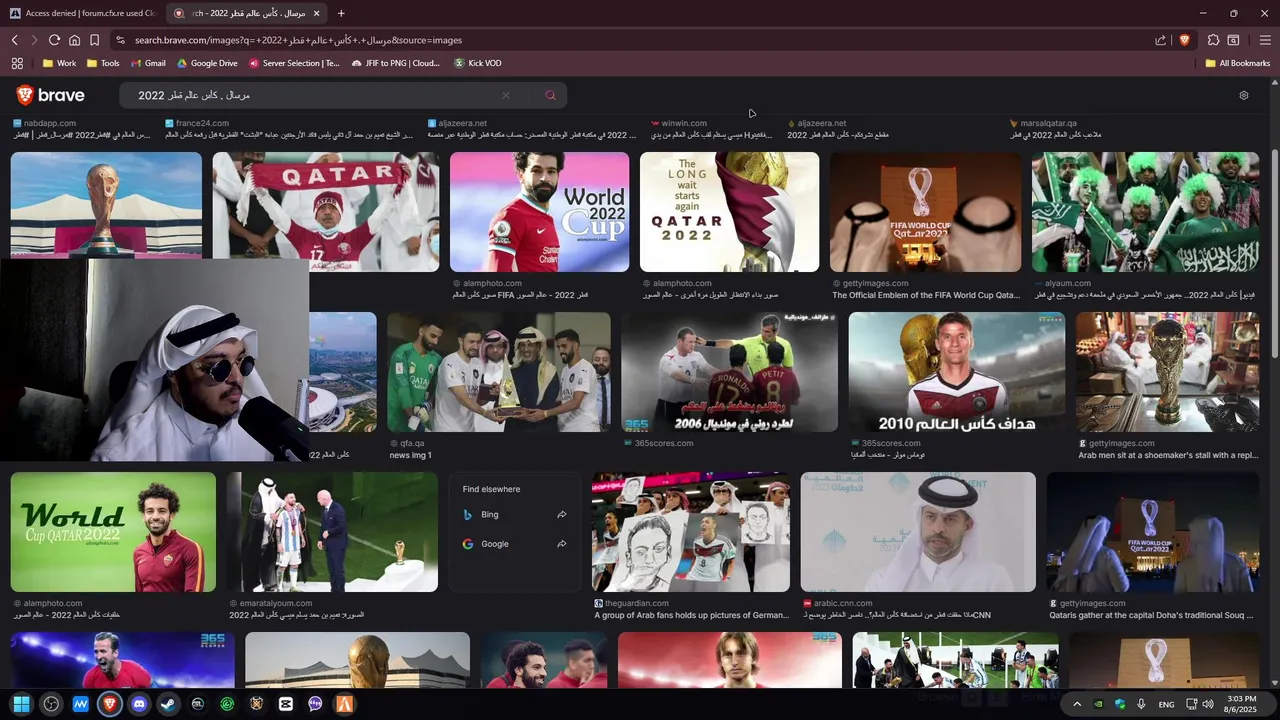1280x720 pixels.
Task: Go to the browser Home page
Action: point(74,40)
